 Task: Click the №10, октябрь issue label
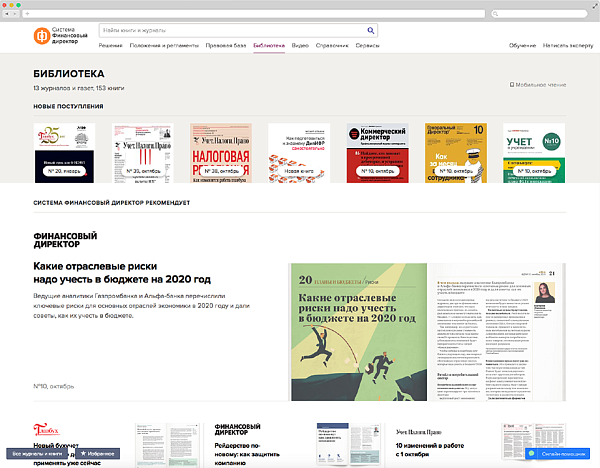coord(54,386)
